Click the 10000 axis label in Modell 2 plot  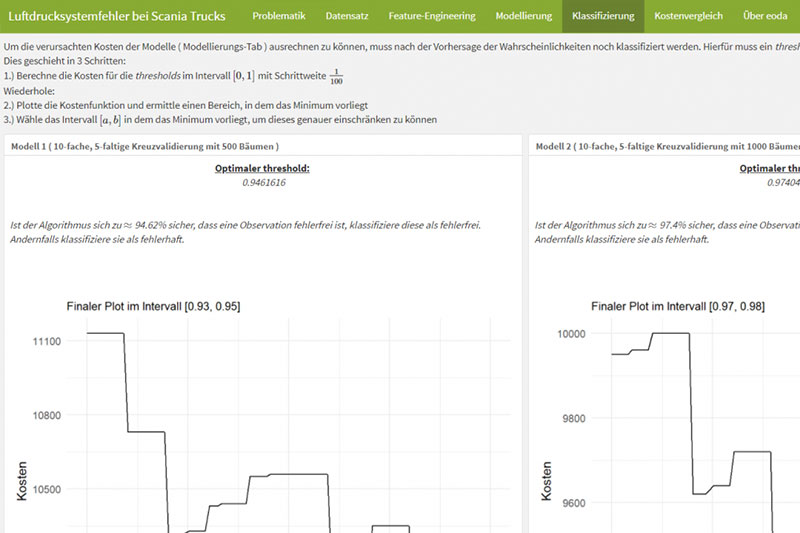(571, 334)
